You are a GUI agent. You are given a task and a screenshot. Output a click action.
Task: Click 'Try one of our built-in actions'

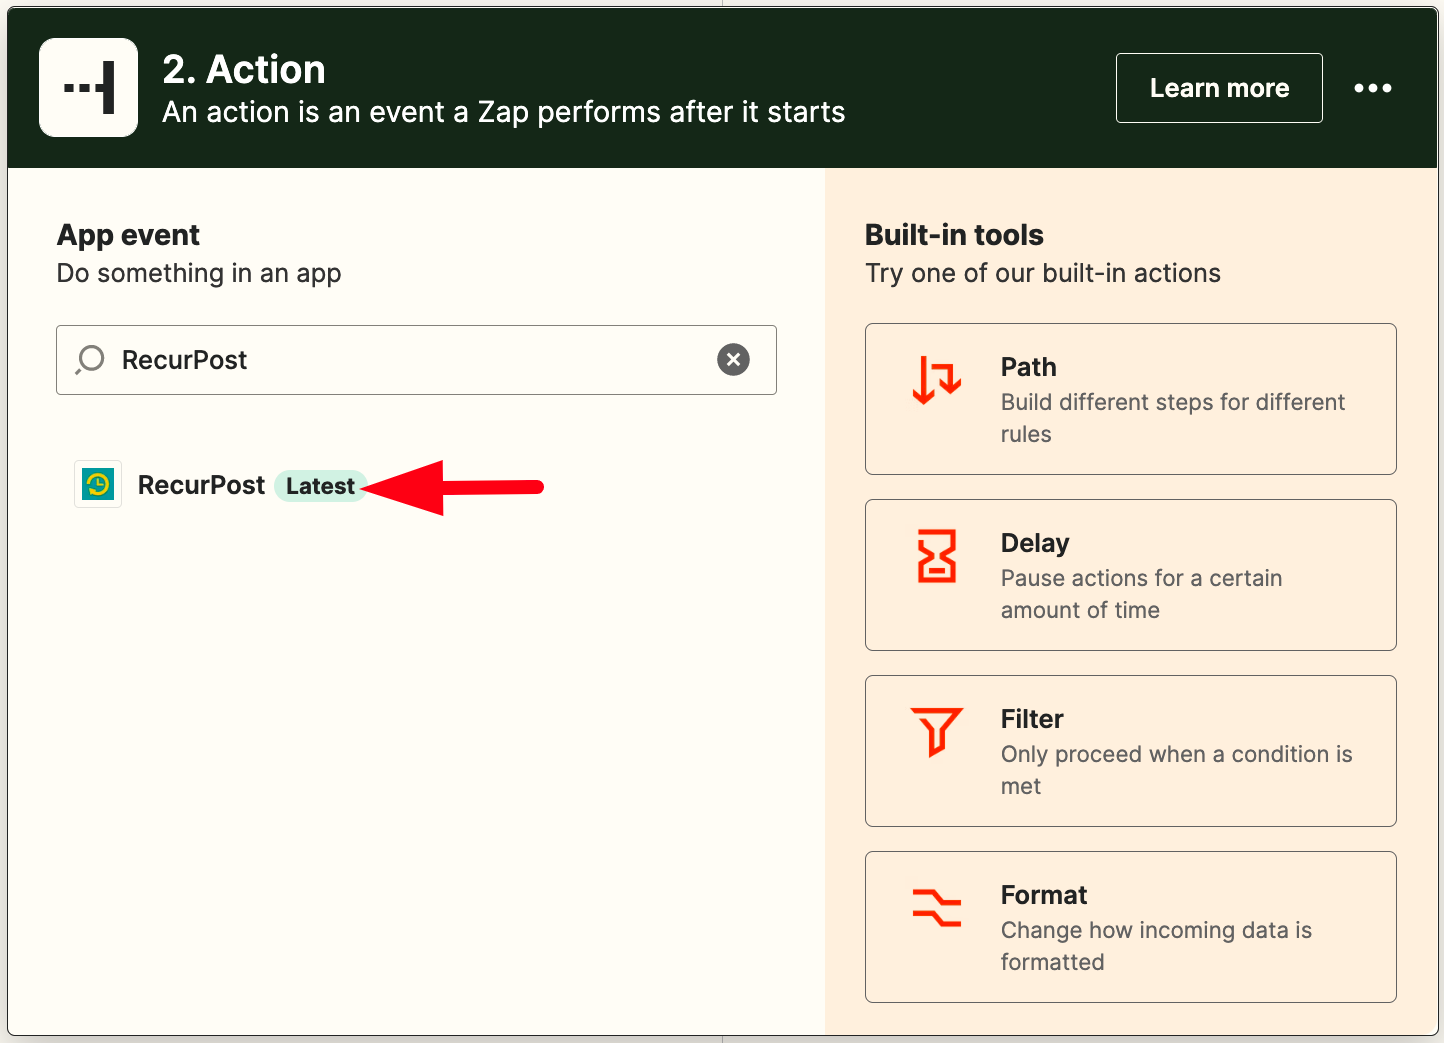pyautogui.click(x=1043, y=274)
